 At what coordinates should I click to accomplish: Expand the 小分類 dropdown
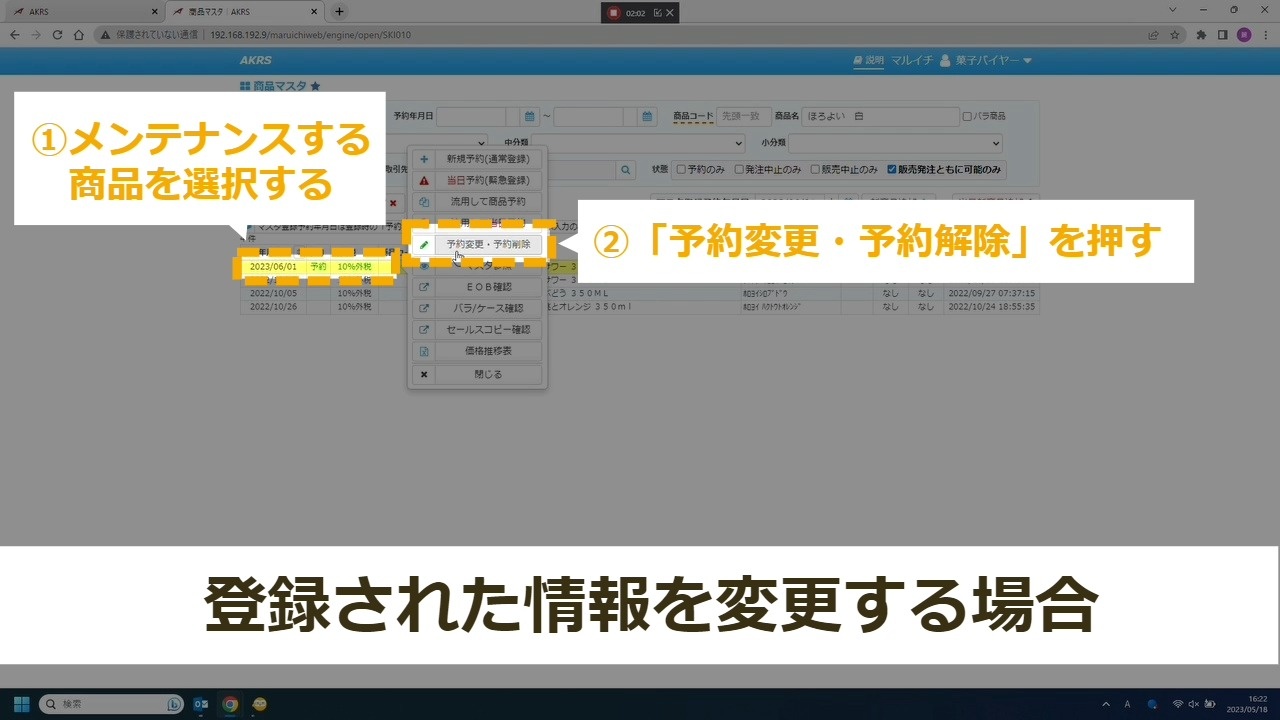(x=895, y=144)
